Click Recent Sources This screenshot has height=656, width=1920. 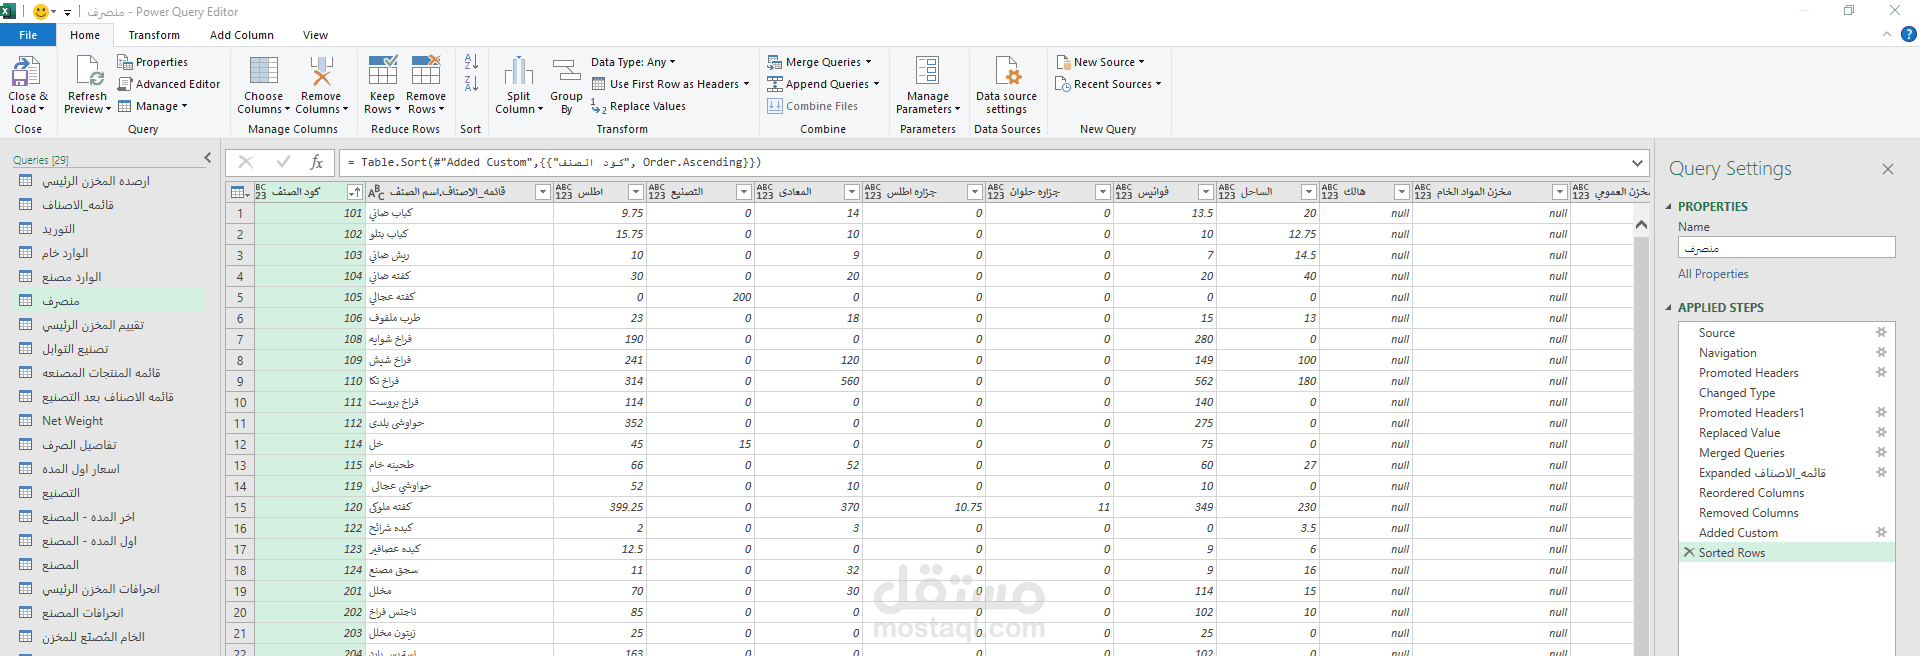click(x=1108, y=84)
